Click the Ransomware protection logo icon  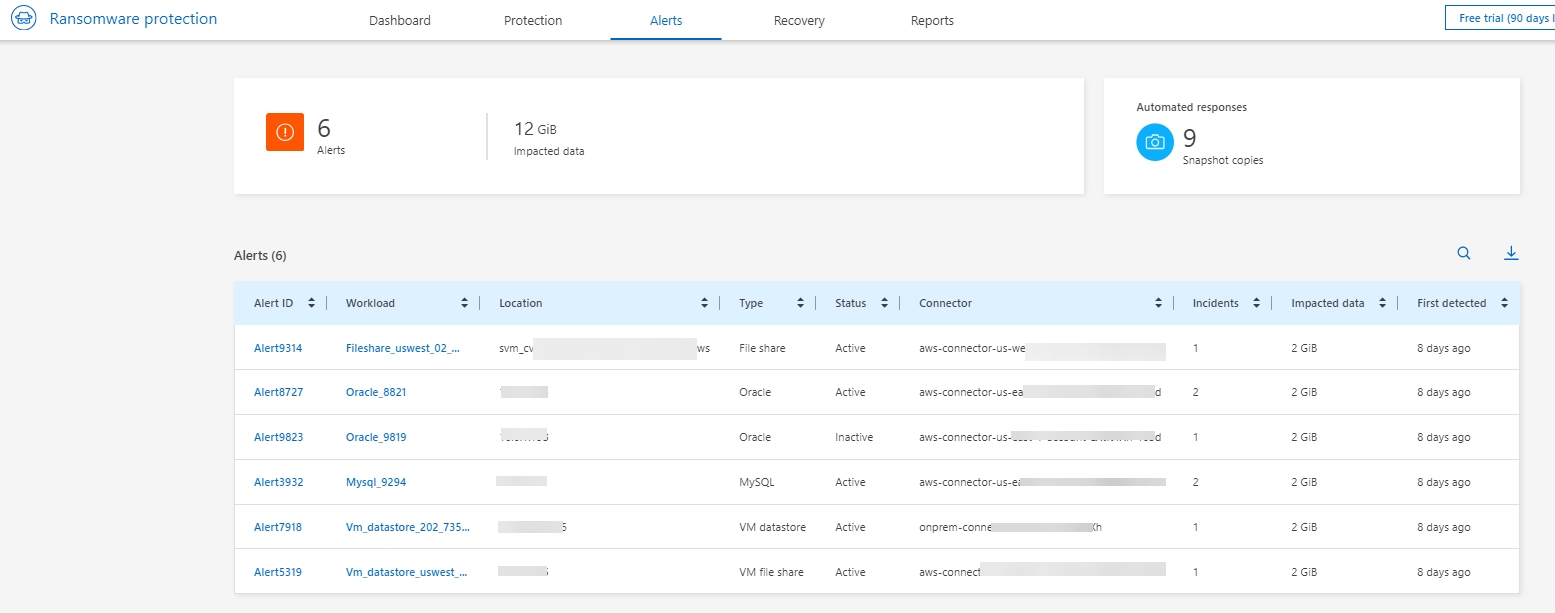point(24,19)
